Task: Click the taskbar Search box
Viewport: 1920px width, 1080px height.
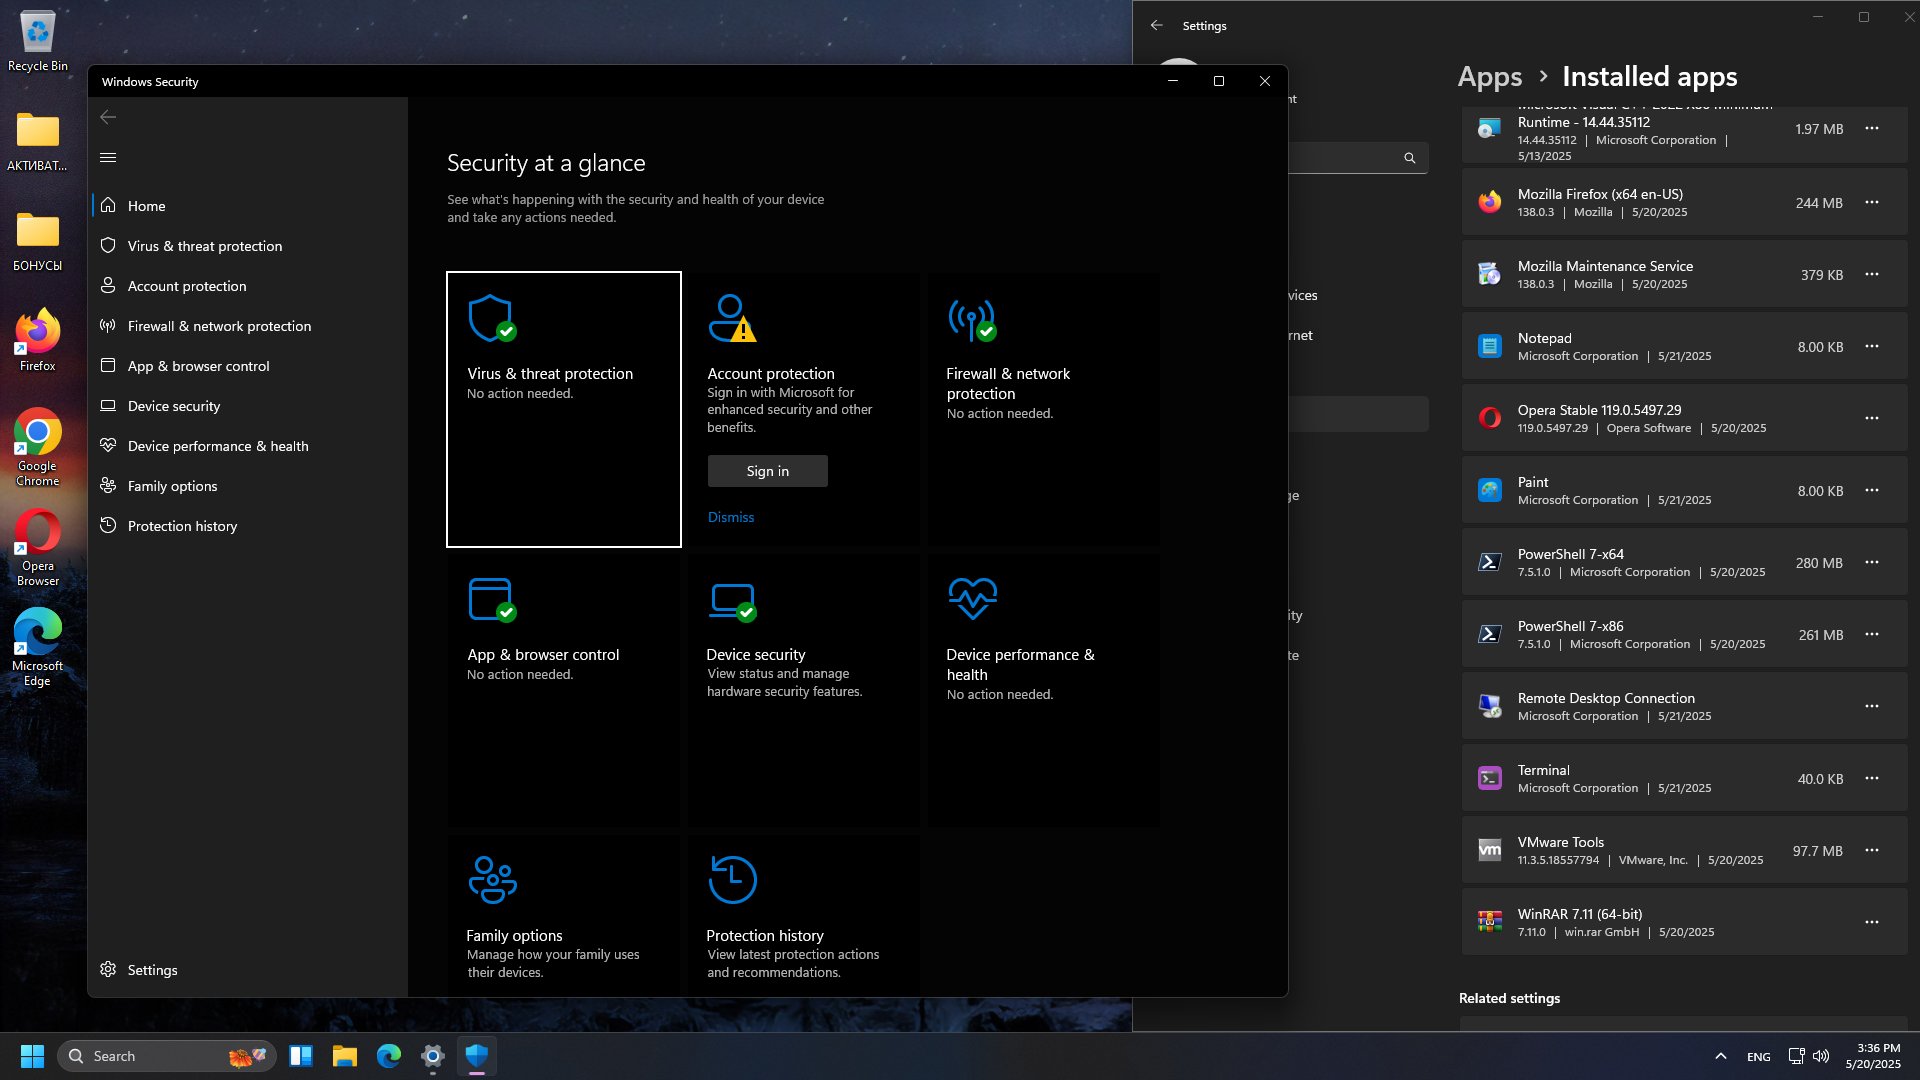Action: click(x=166, y=1056)
